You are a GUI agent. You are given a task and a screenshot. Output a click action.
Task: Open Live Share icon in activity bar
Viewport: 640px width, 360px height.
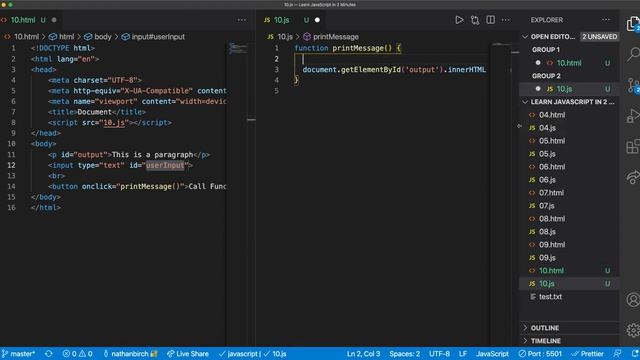(633, 177)
